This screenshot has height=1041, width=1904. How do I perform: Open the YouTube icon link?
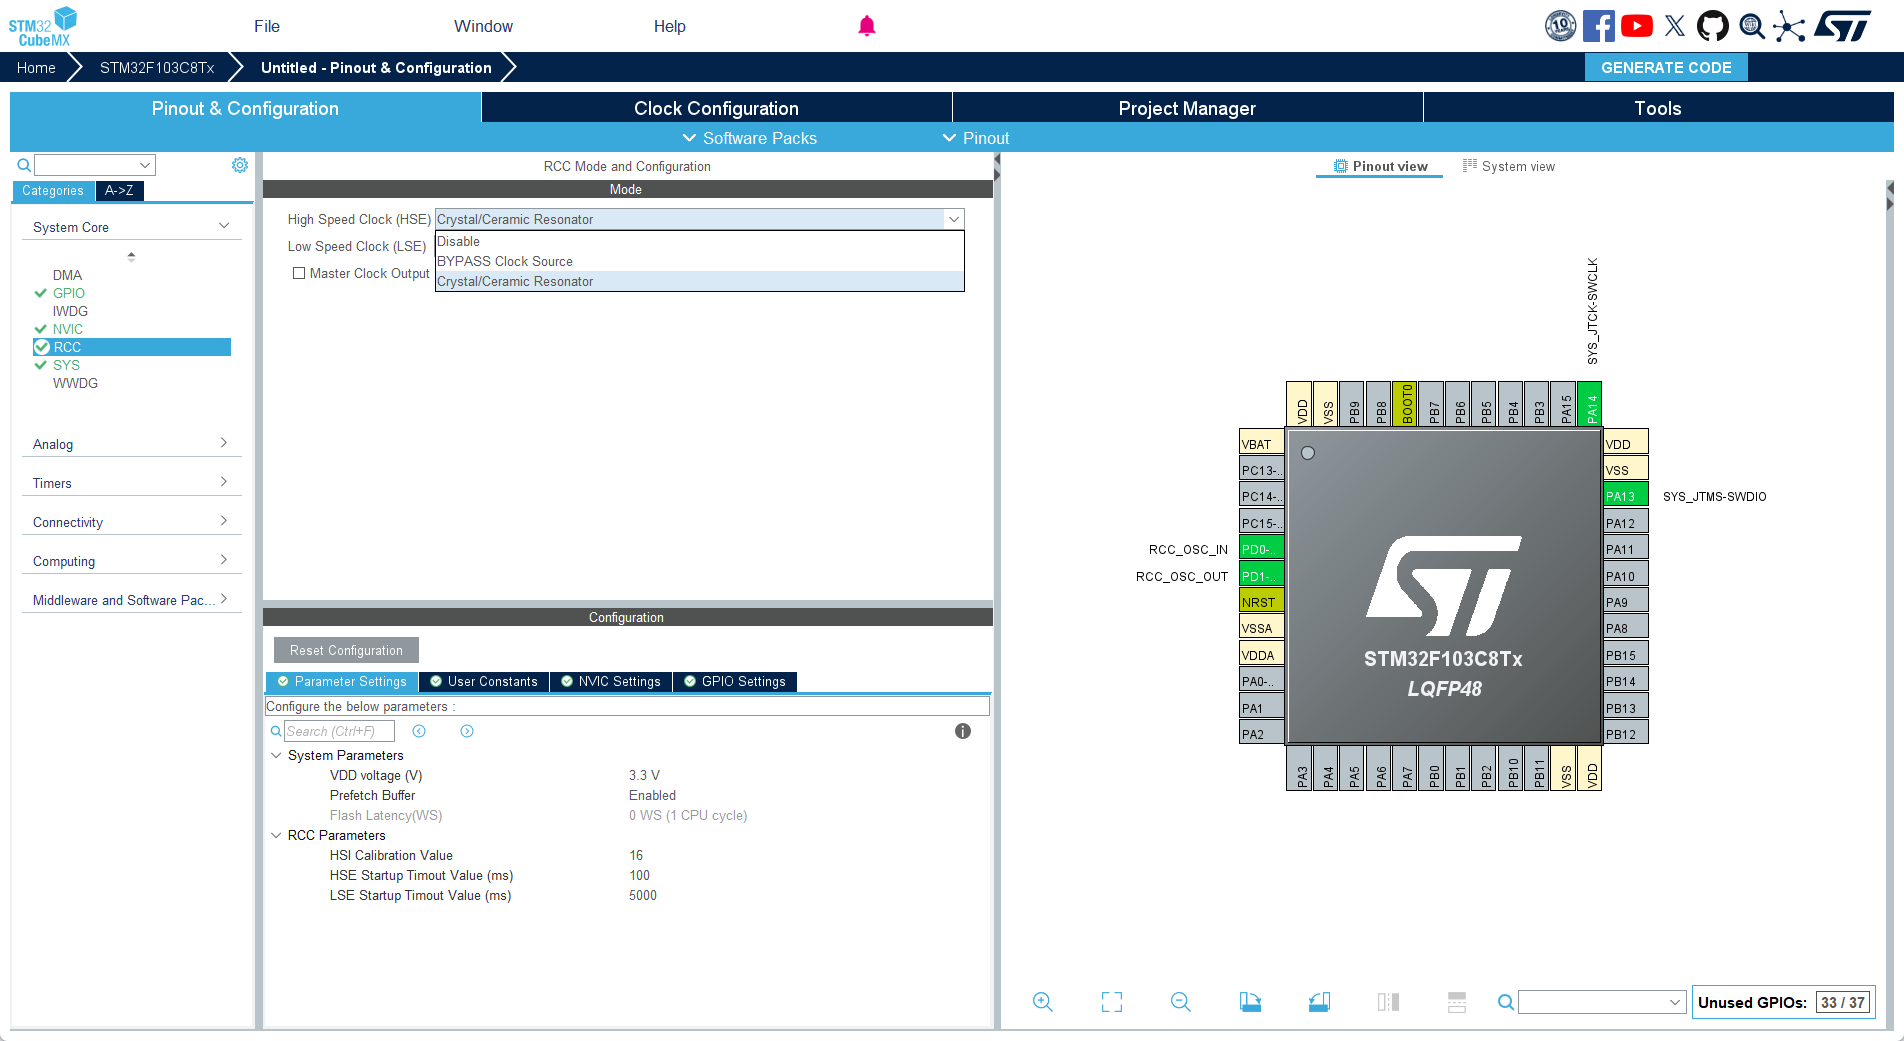coord(1636,26)
